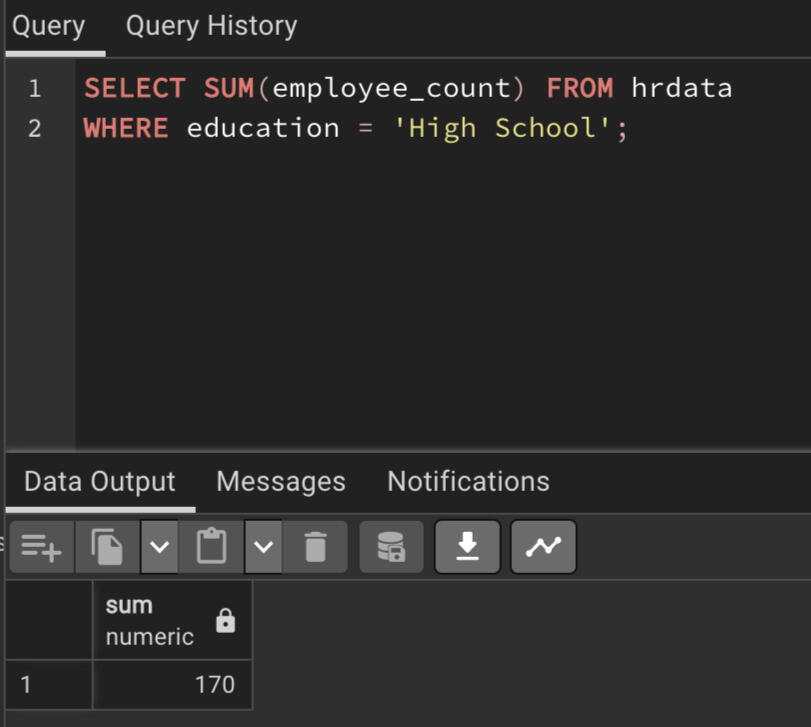811x727 pixels.
Task: Click the Save Data Changes database icon
Action: pos(391,547)
